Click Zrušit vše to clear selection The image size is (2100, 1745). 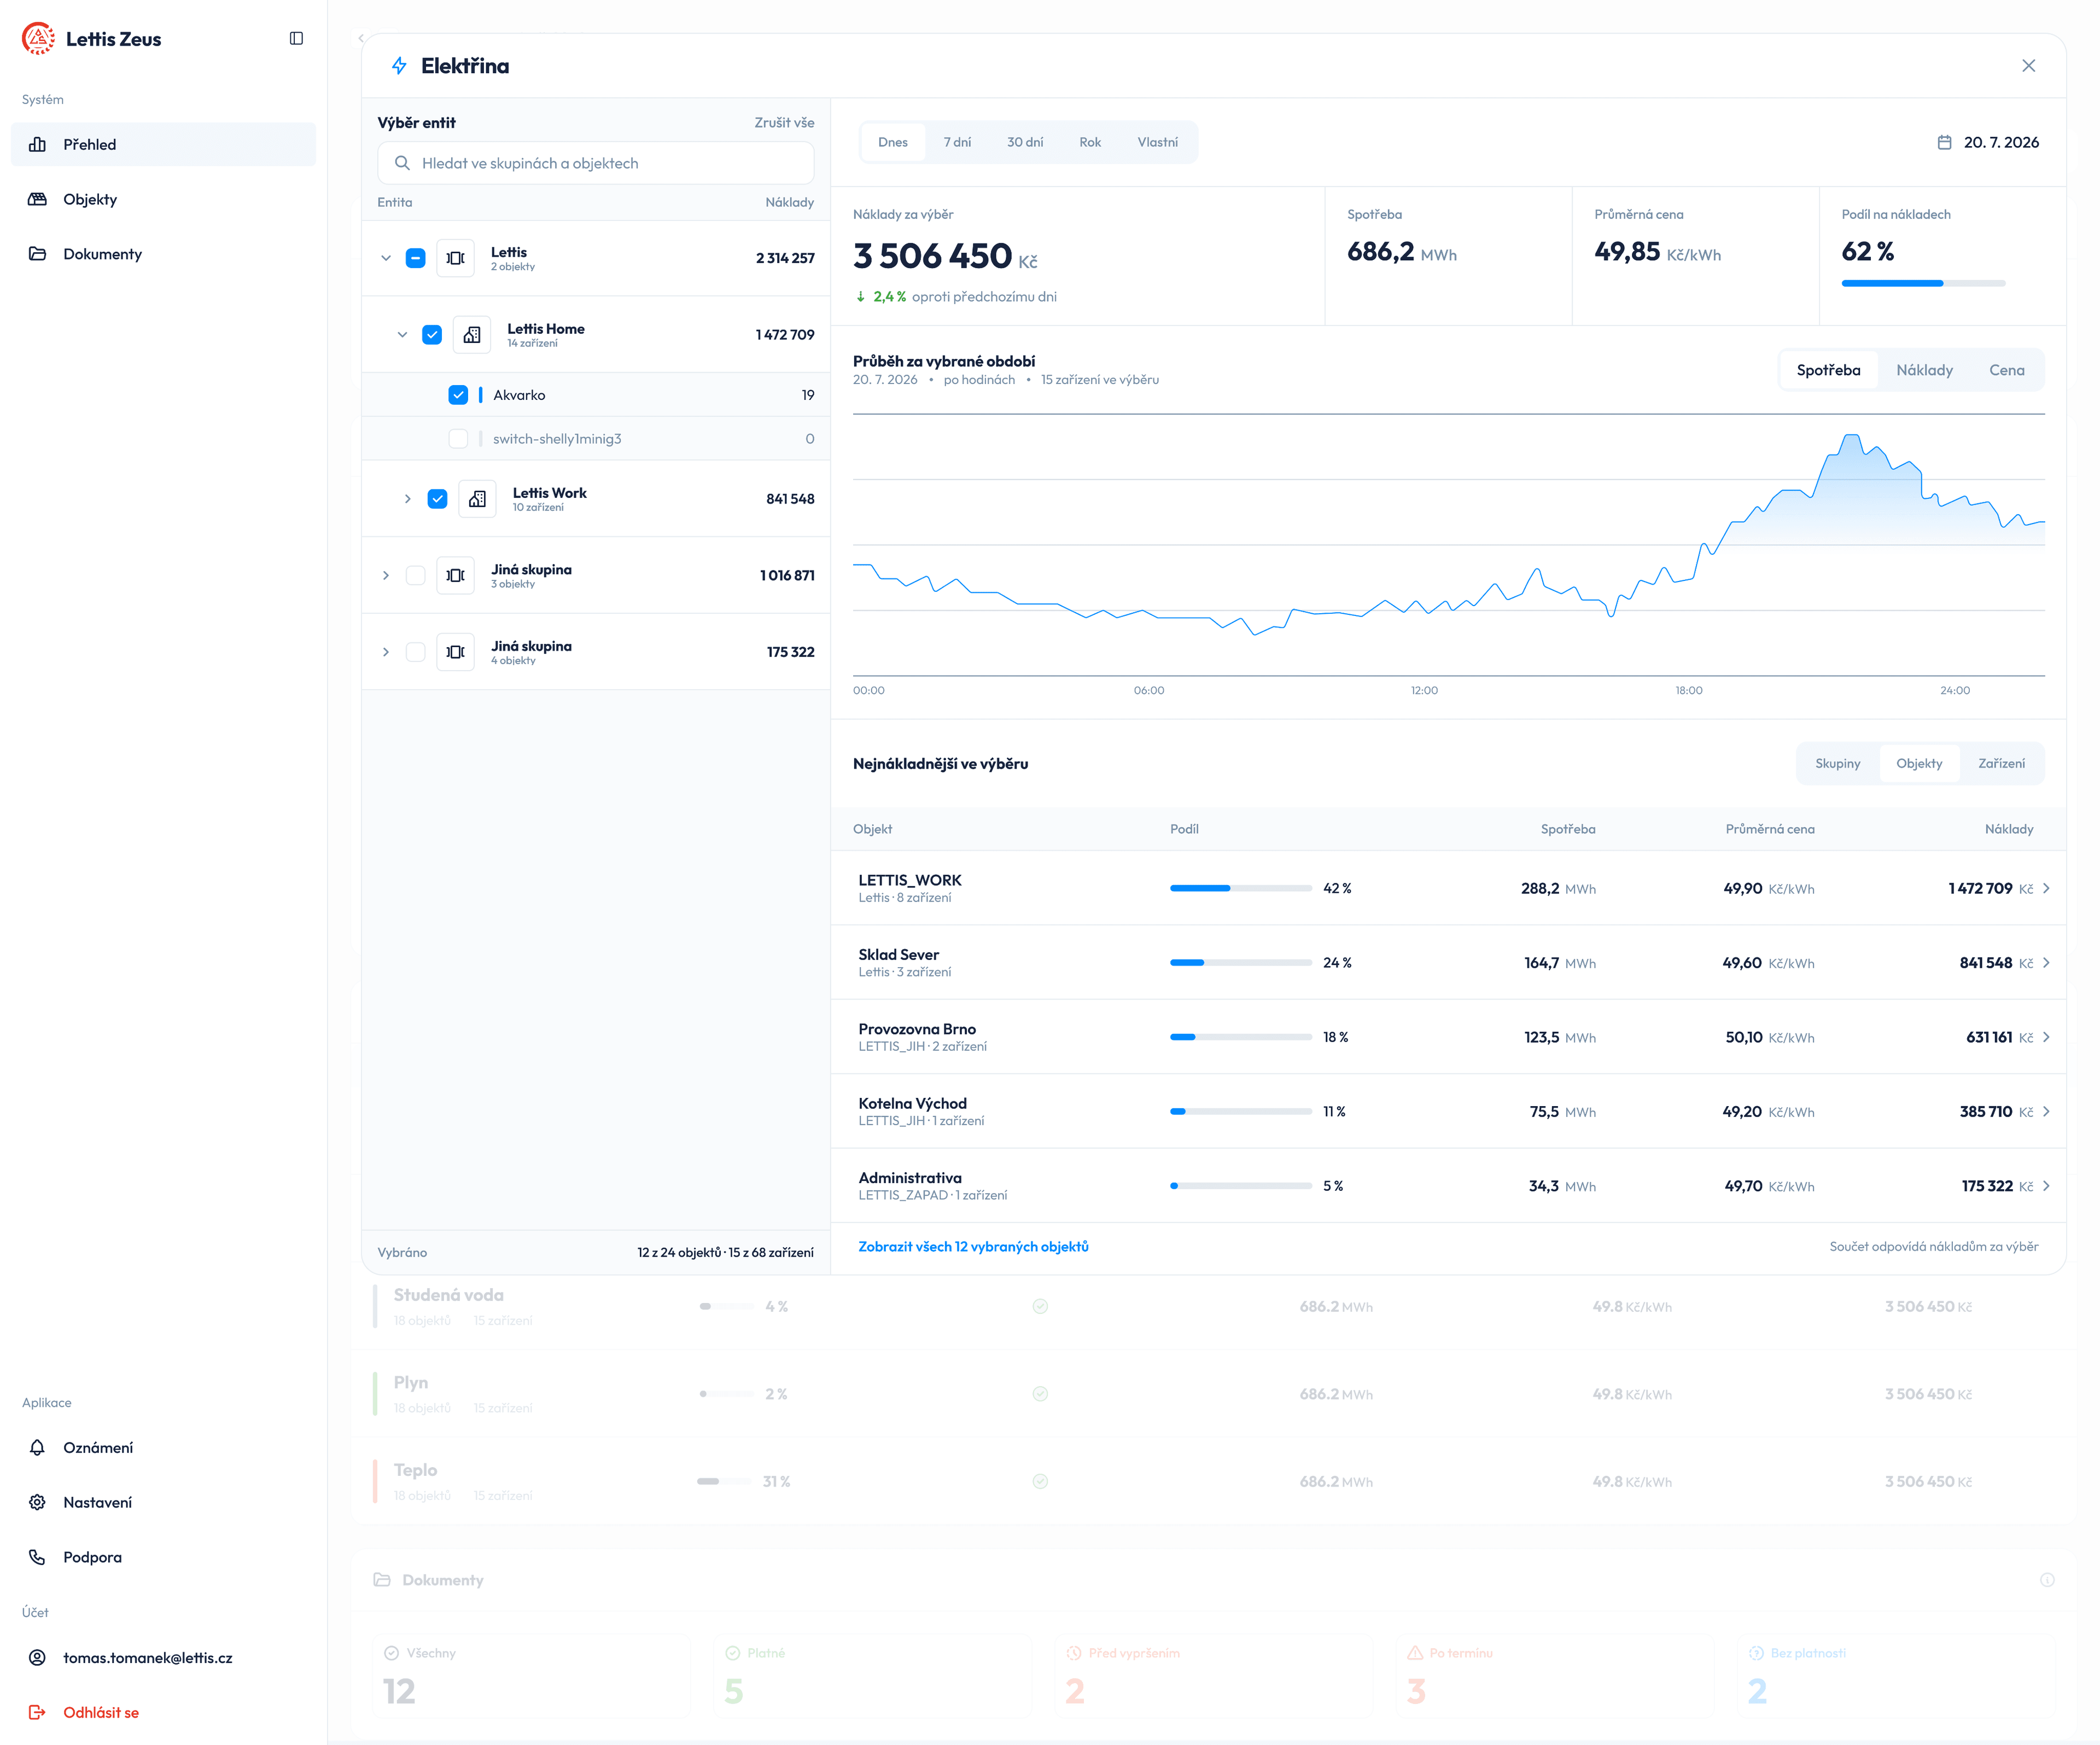pyautogui.click(x=784, y=122)
